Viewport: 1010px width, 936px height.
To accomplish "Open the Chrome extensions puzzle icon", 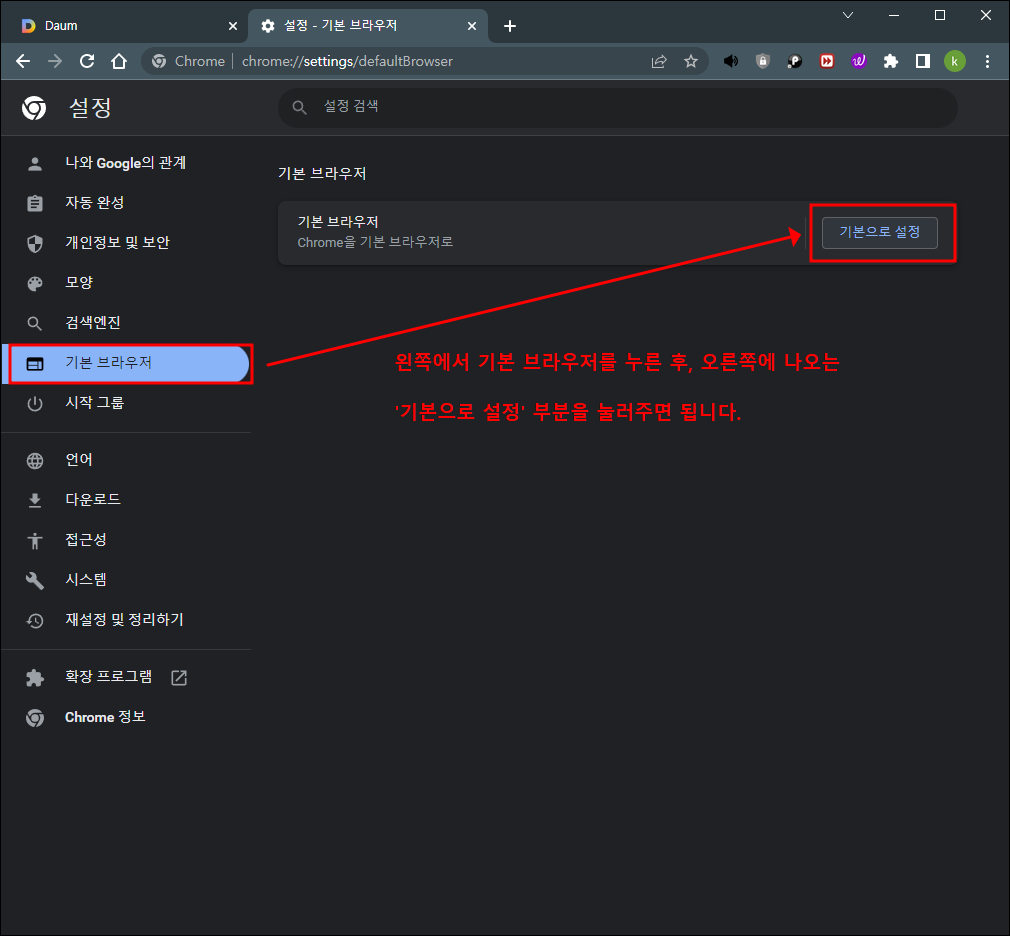I will click(x=891, y=61).
